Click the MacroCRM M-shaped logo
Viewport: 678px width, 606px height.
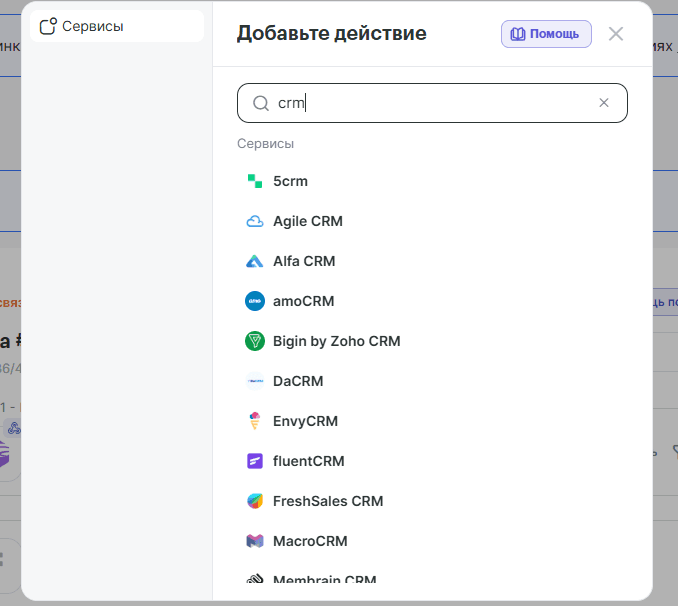[255, 541]
